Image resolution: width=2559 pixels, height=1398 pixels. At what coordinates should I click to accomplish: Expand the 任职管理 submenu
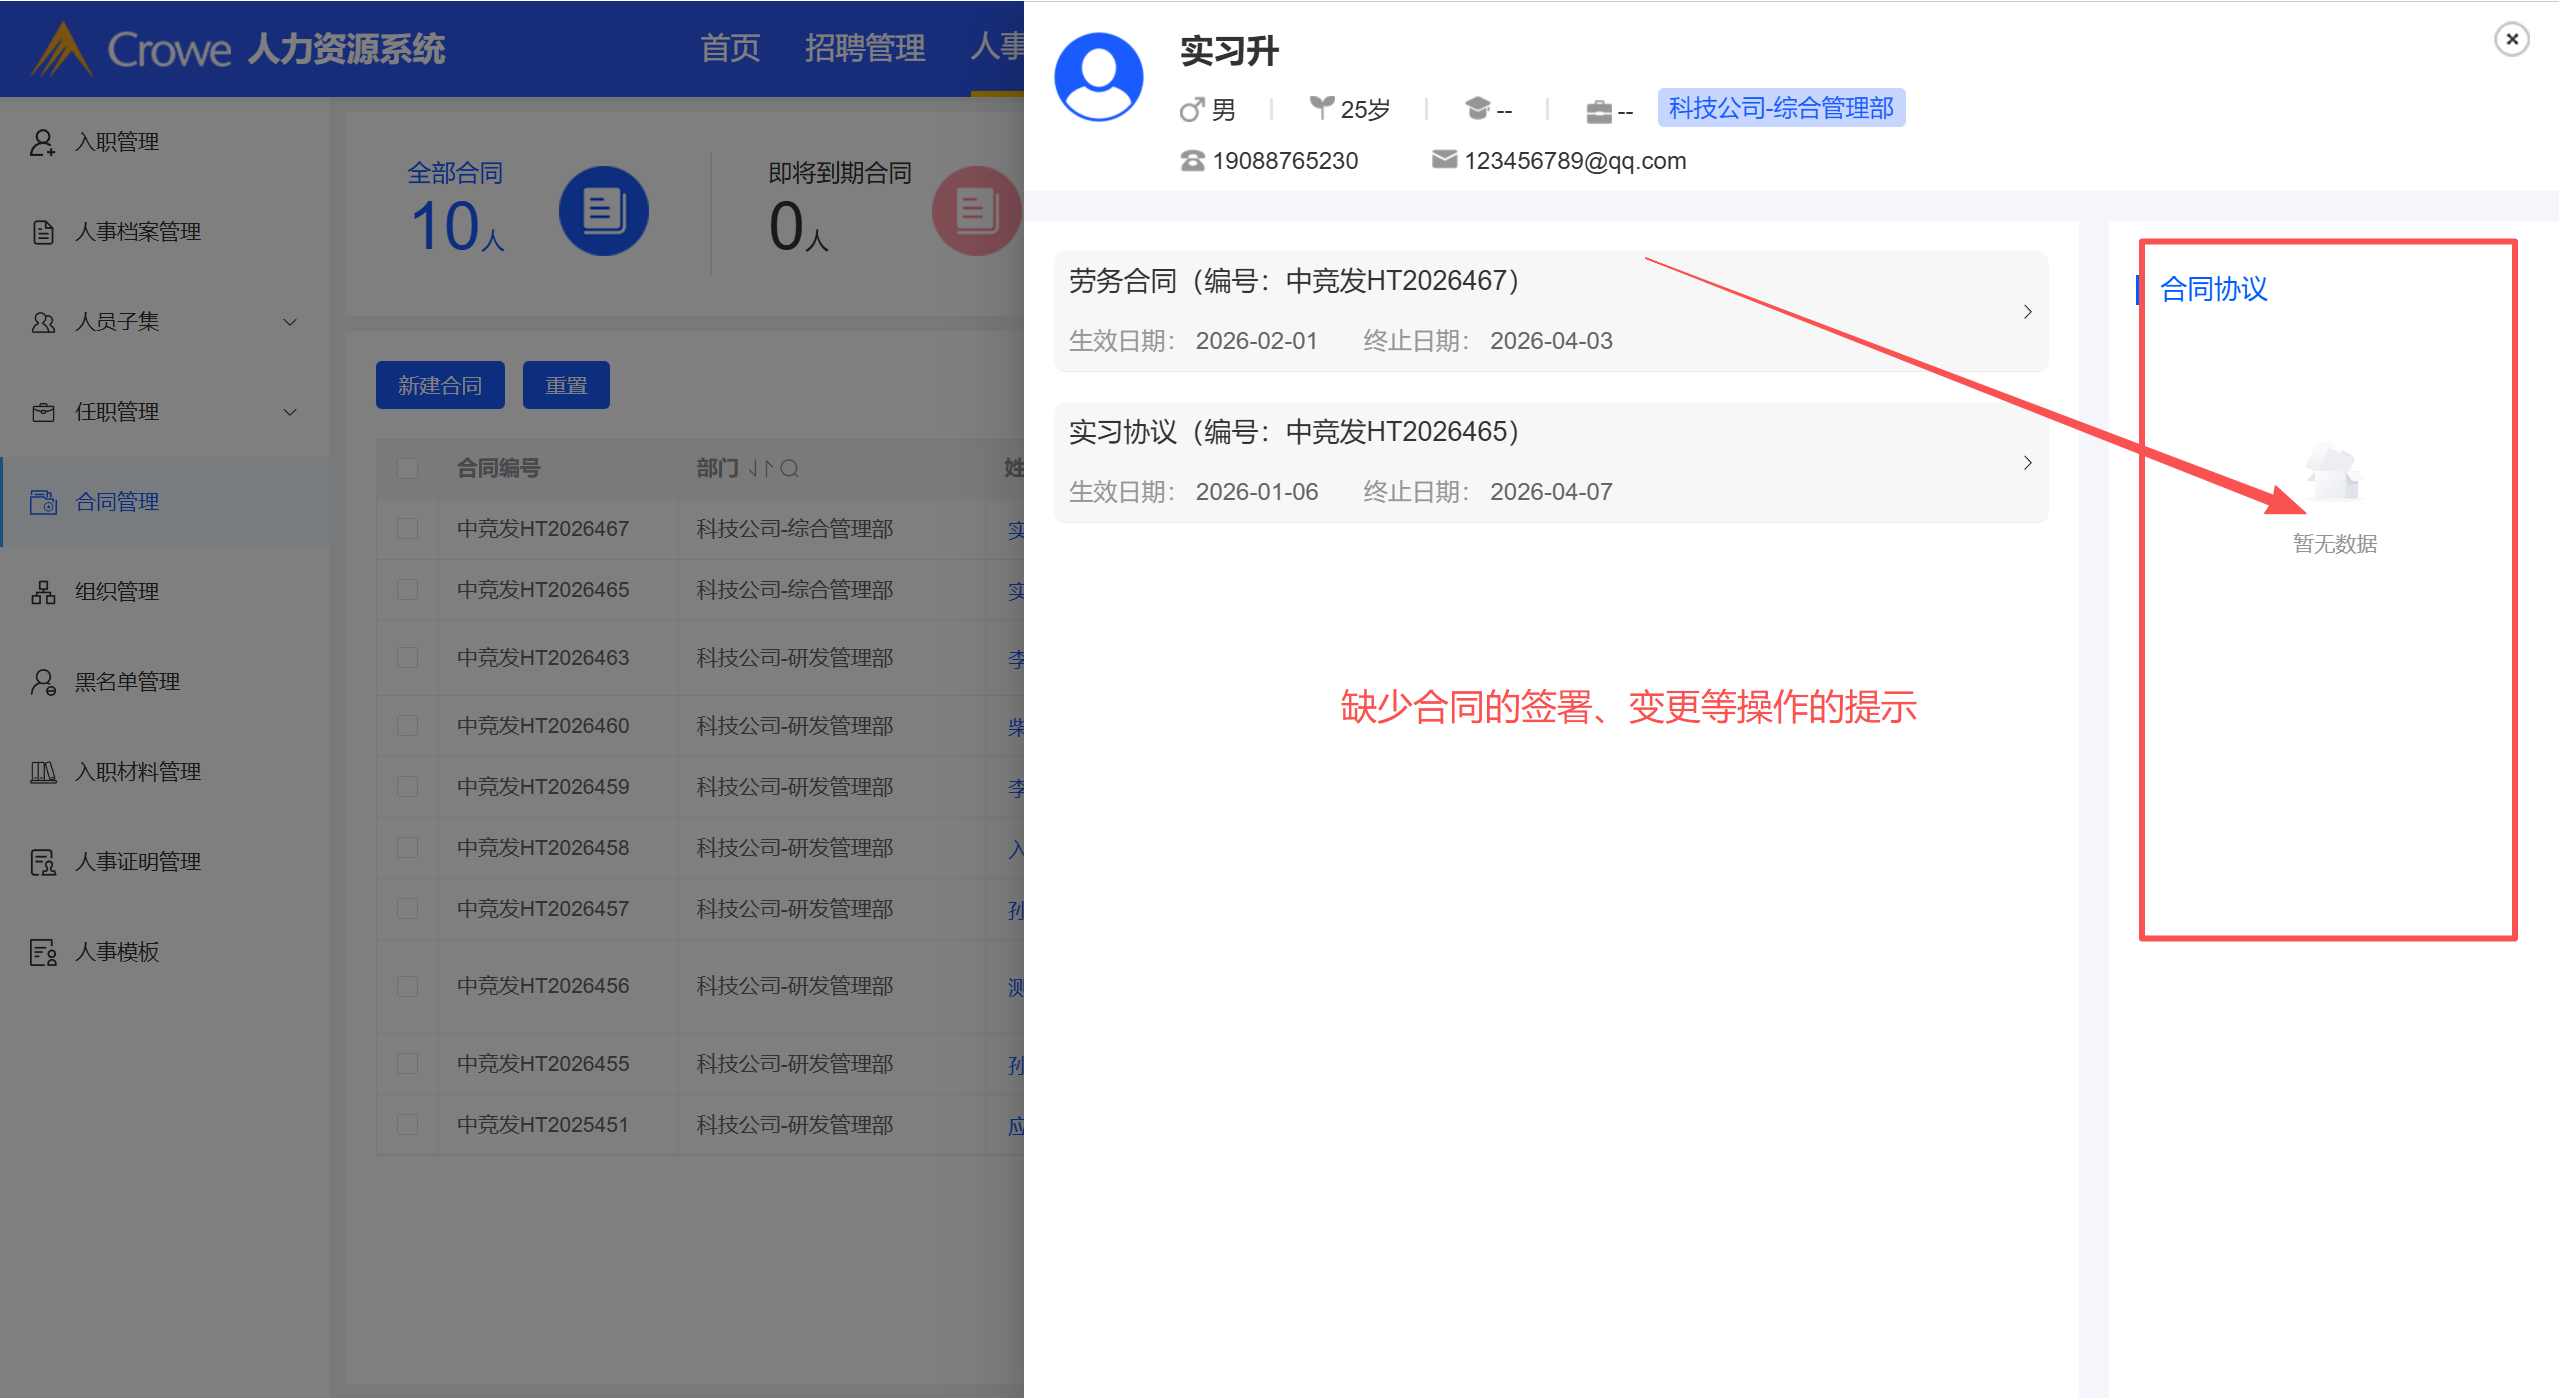(x=290, y=412)
